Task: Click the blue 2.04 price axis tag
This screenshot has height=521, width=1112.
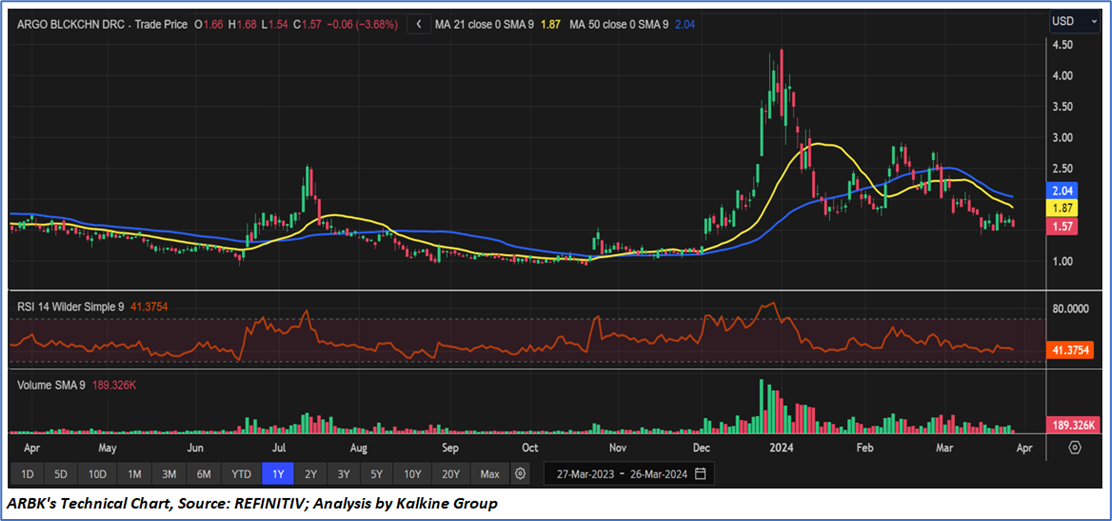Action: 1062,190
